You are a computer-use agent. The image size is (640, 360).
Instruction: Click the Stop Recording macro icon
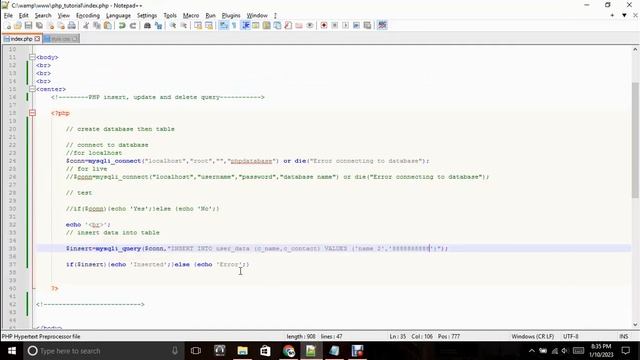[x=335, y=26]
